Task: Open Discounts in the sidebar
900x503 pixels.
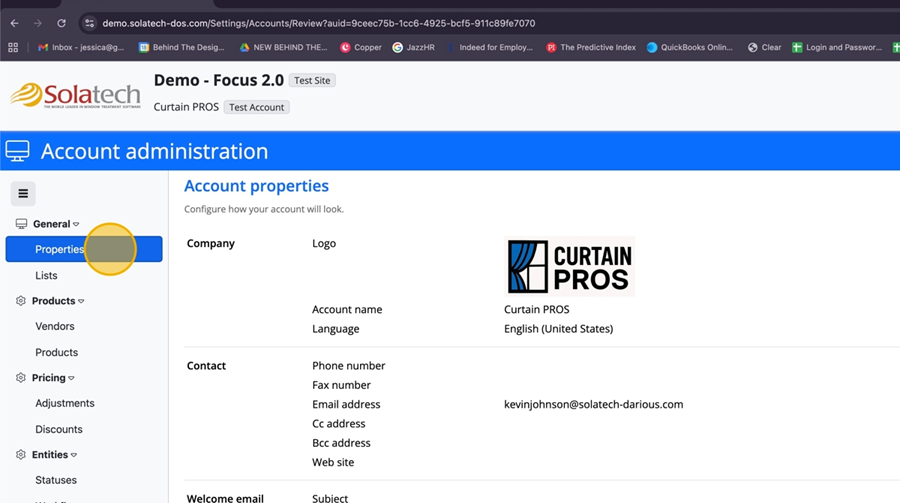Action: 59,430
